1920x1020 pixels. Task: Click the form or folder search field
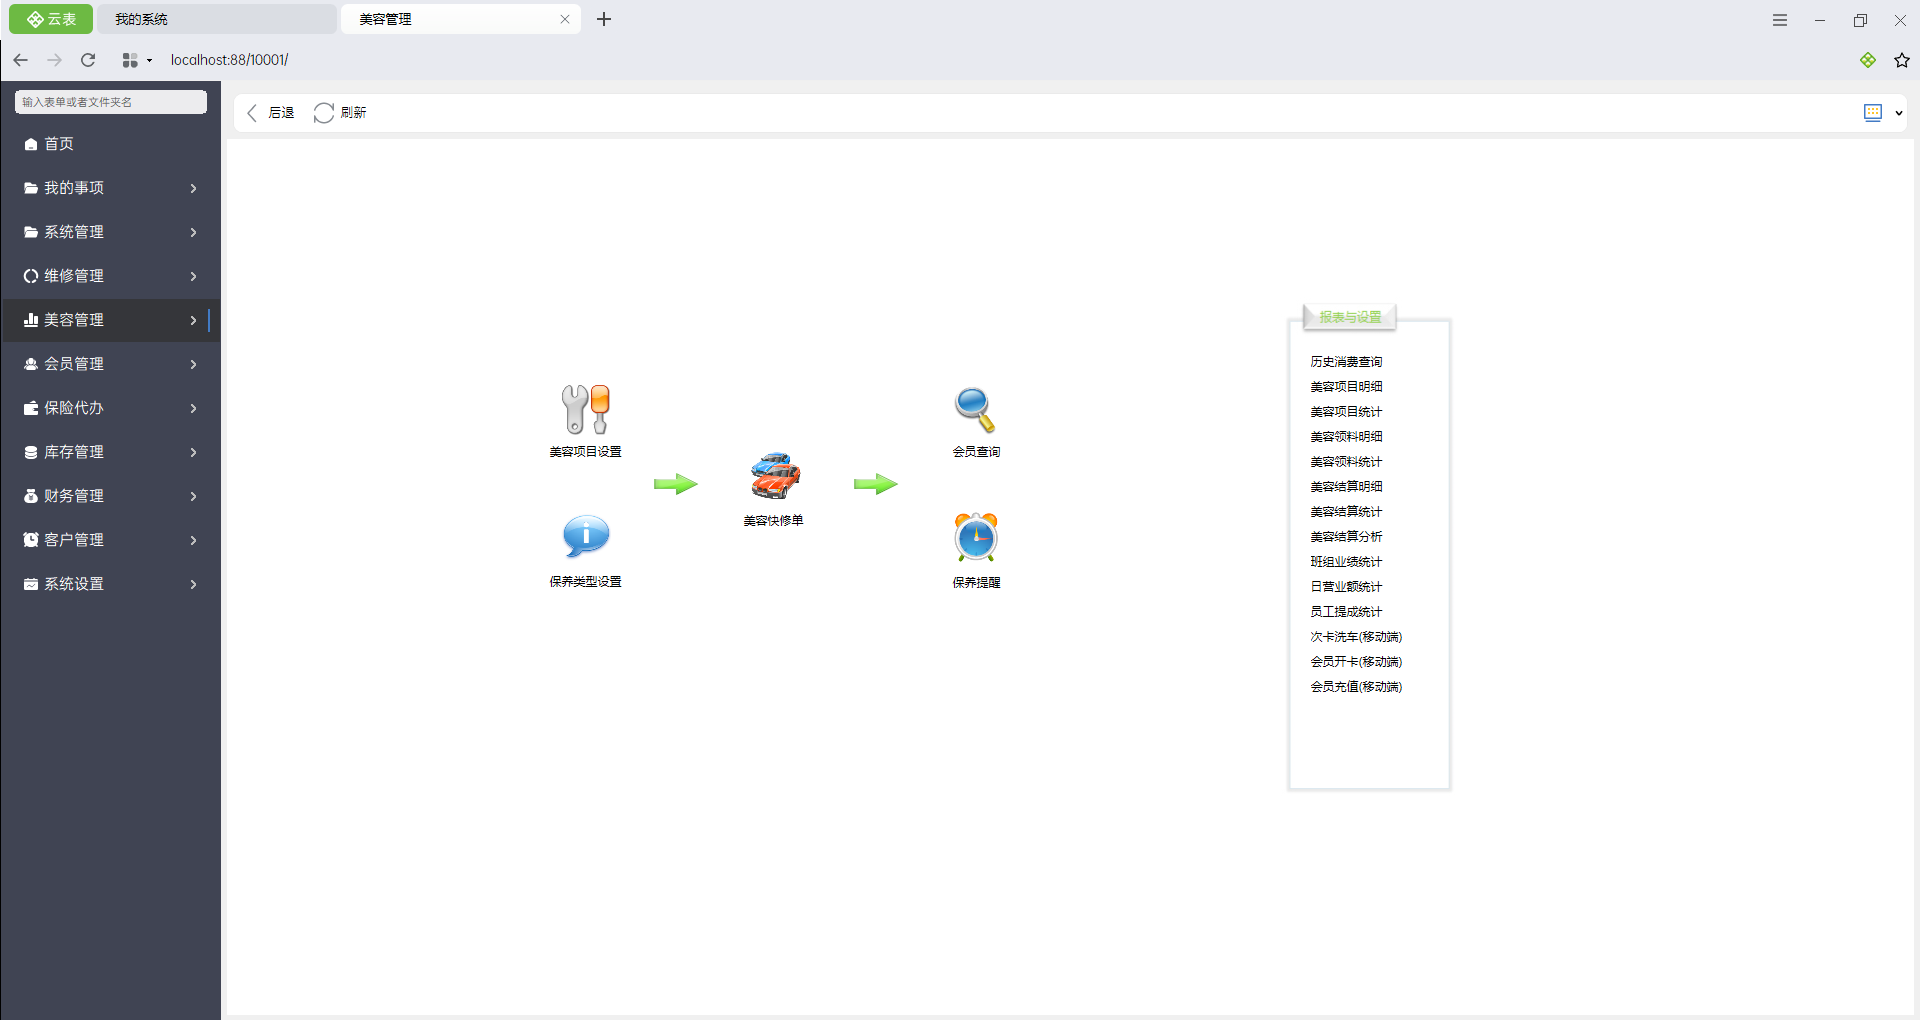(x=110, y=102)
